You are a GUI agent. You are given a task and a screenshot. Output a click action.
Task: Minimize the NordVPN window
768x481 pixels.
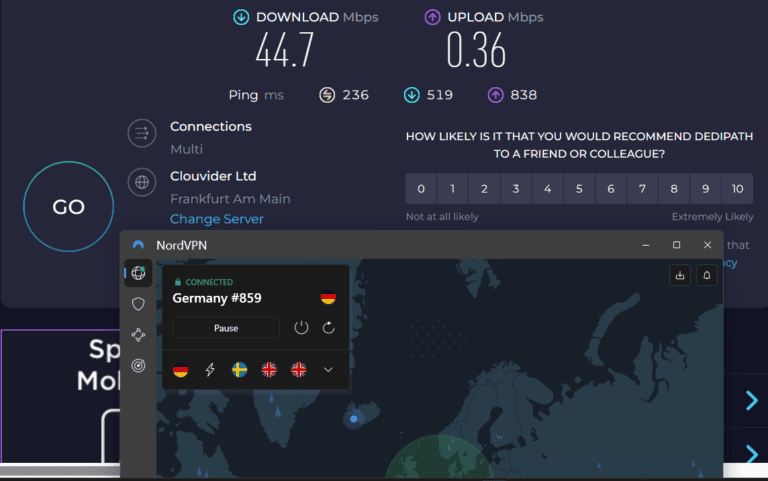click(646, 245)
